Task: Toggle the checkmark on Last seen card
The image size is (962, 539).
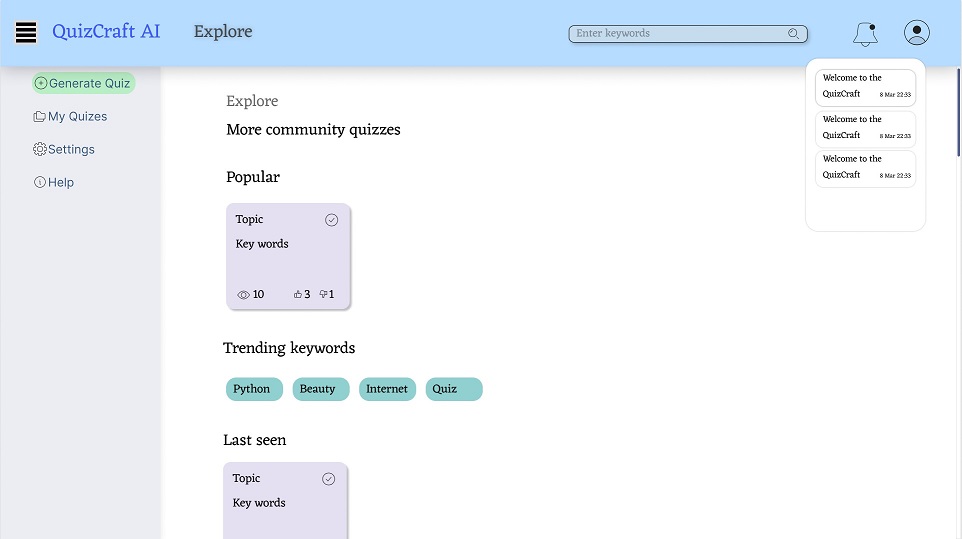Action: pos(329,479)
